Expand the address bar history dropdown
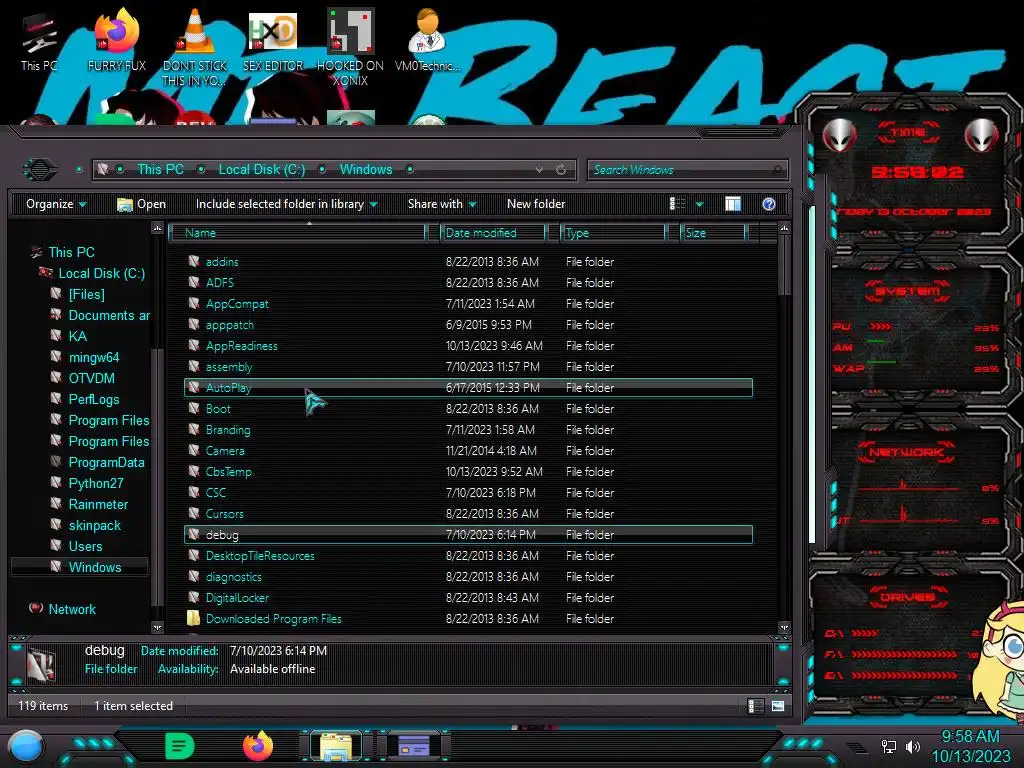 (x=539, y=170)
